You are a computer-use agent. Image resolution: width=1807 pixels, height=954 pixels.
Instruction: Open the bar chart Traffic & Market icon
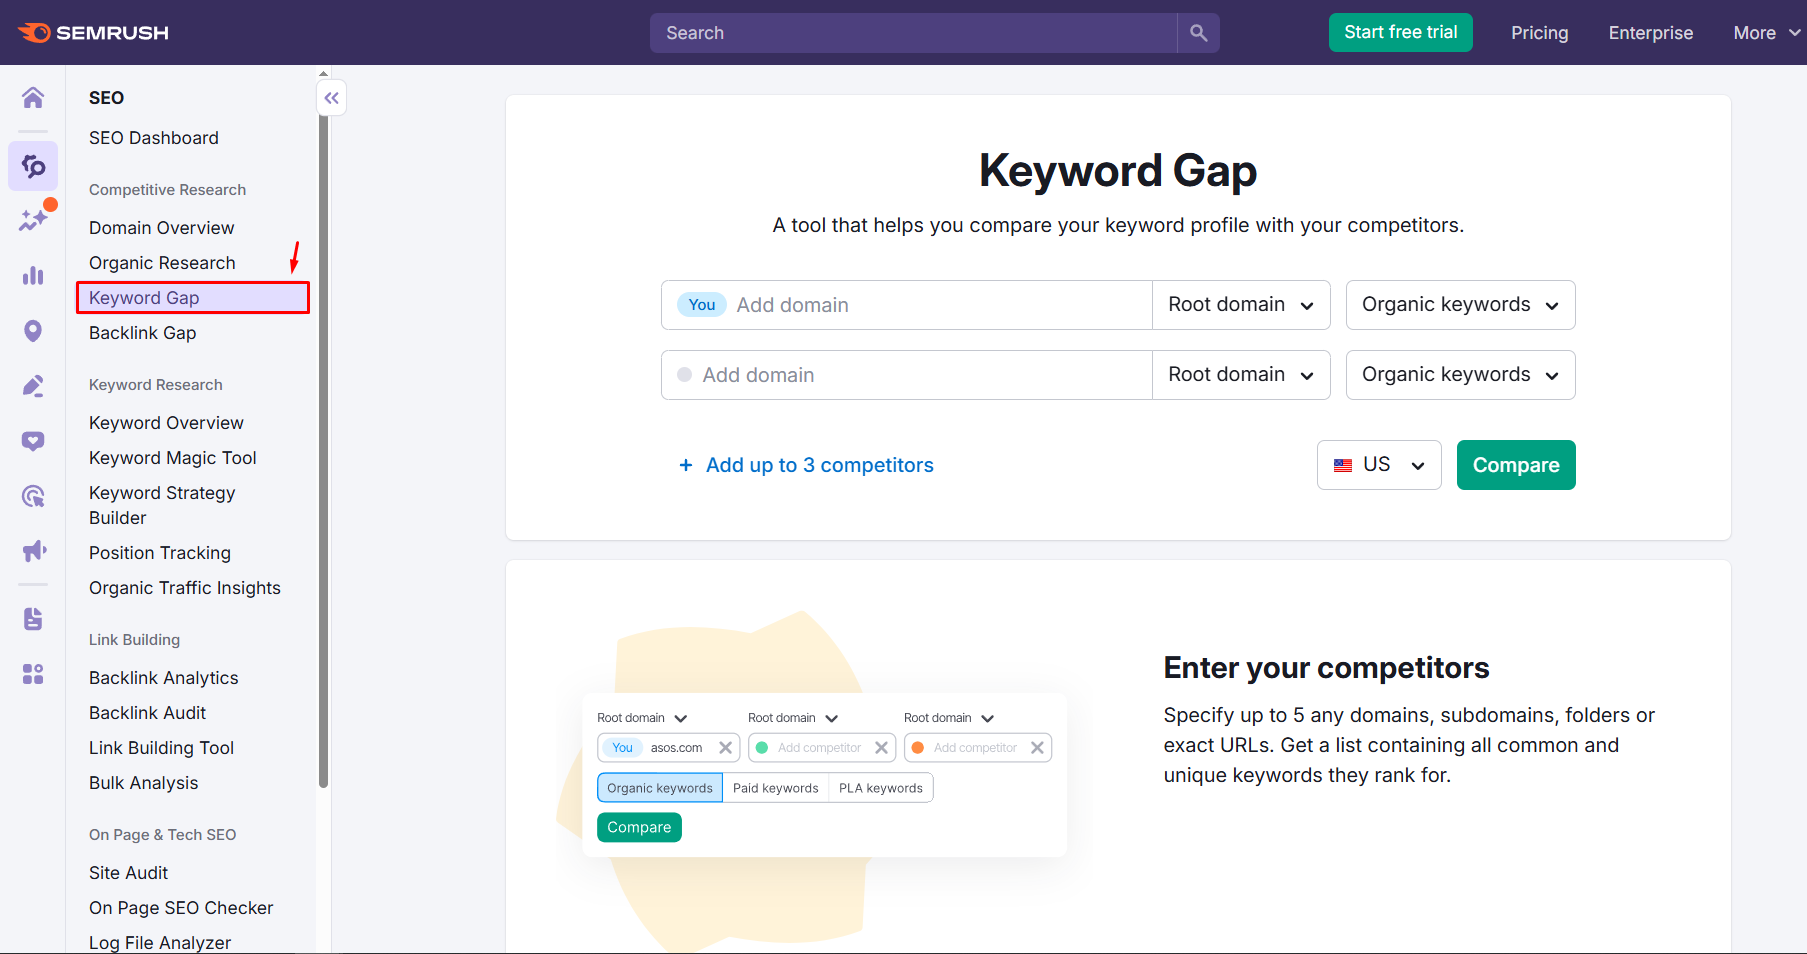click(33, 275)
